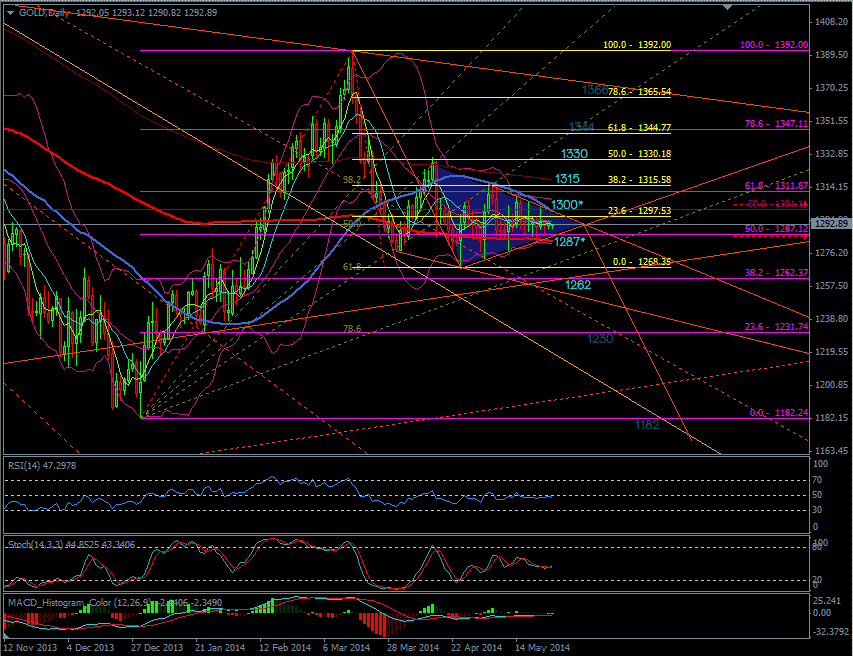Select the current price tag 1292.89
This screenshot has width=853, height=656.
831,224
